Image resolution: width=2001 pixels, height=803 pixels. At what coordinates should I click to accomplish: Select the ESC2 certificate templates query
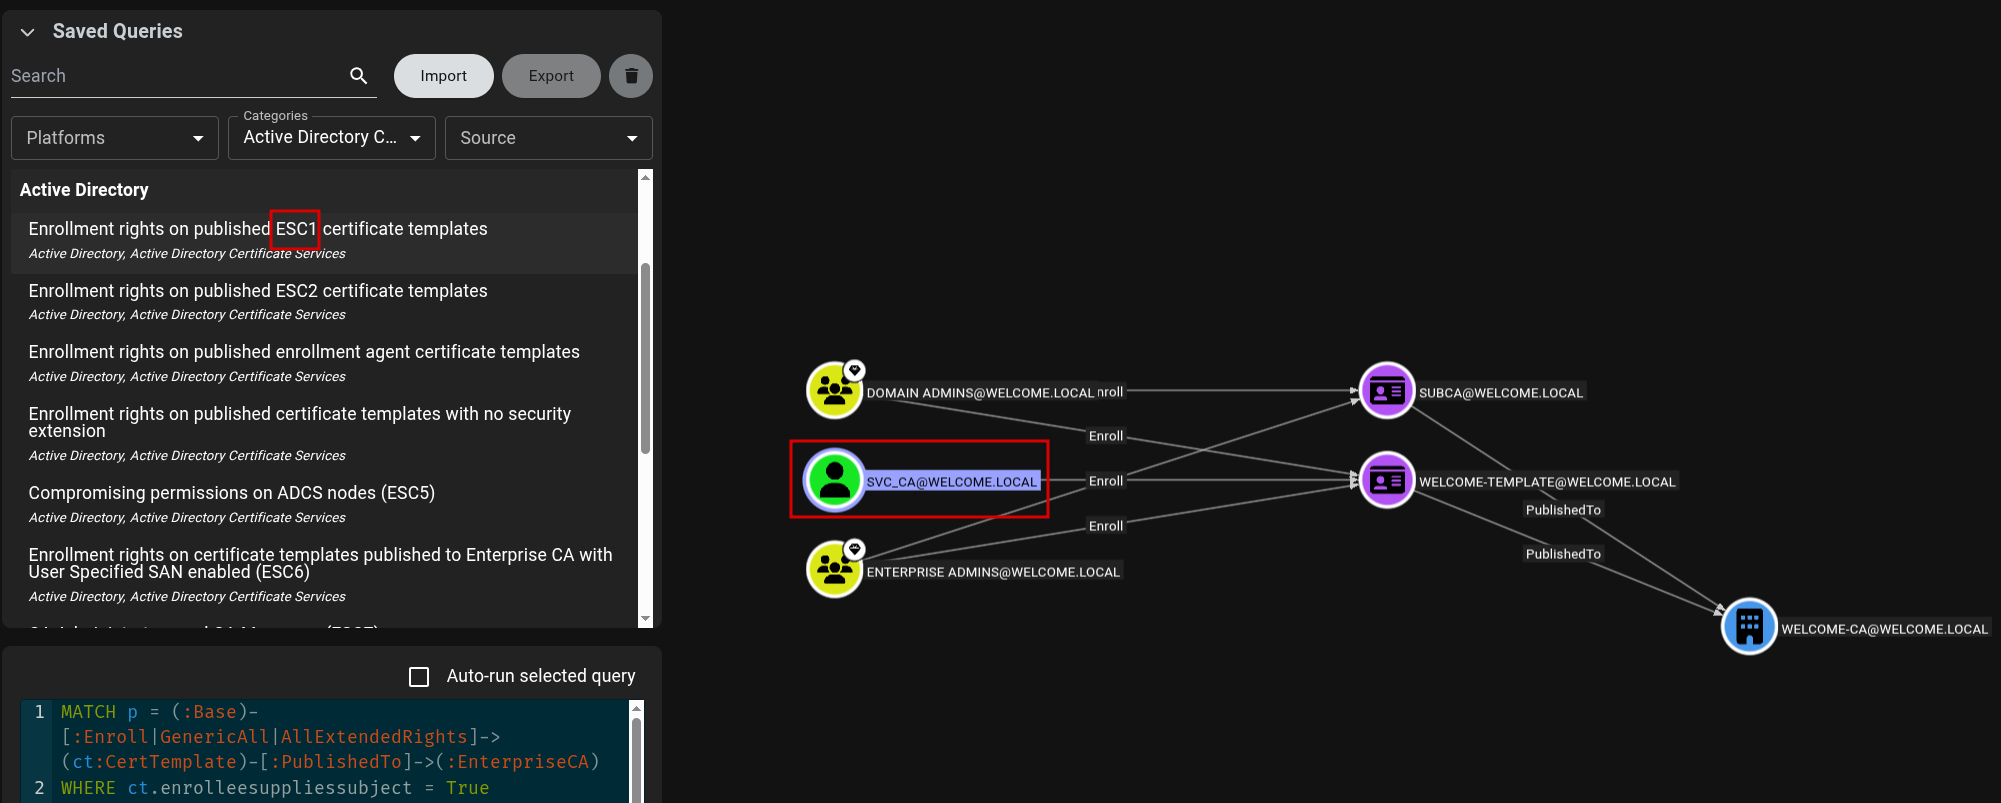point(324,302)
